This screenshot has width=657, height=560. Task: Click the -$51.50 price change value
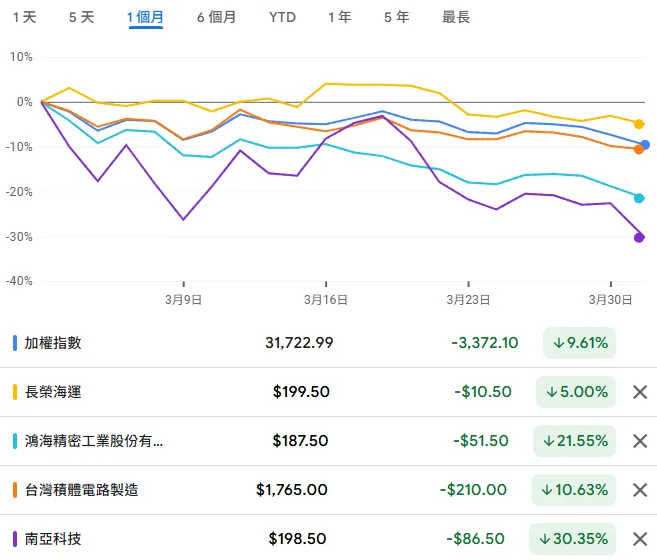[481, 441]
